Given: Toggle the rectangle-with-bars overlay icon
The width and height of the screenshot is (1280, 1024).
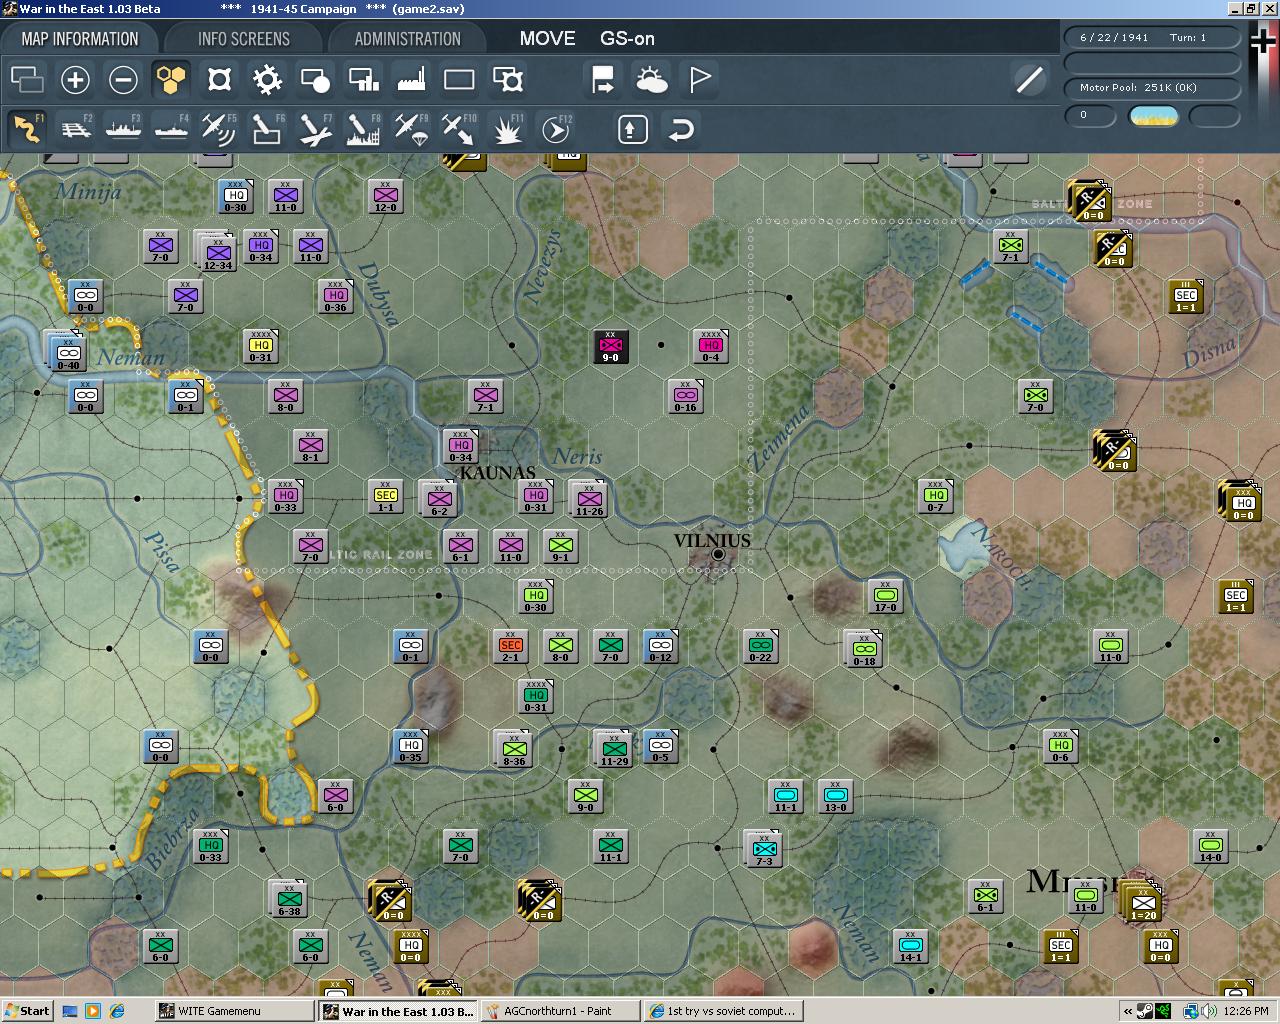Looking at the screenshot, I should pyautogui.click(x=363, y=79).
